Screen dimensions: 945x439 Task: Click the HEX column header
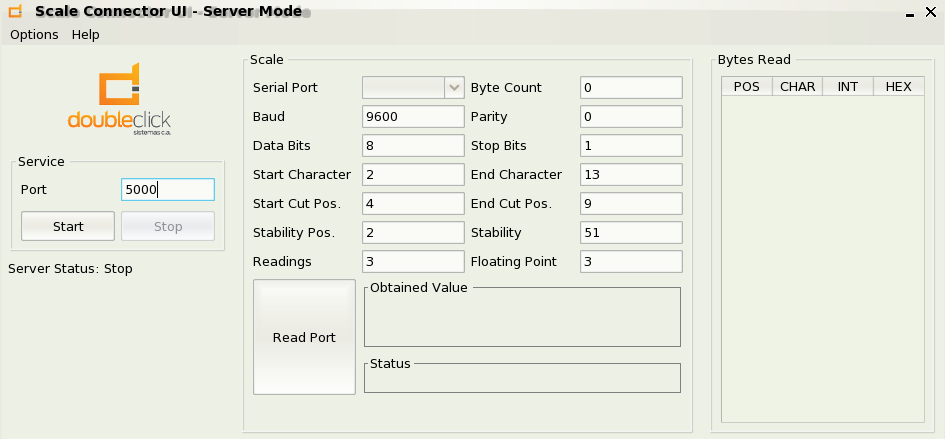tap(898, 87)
